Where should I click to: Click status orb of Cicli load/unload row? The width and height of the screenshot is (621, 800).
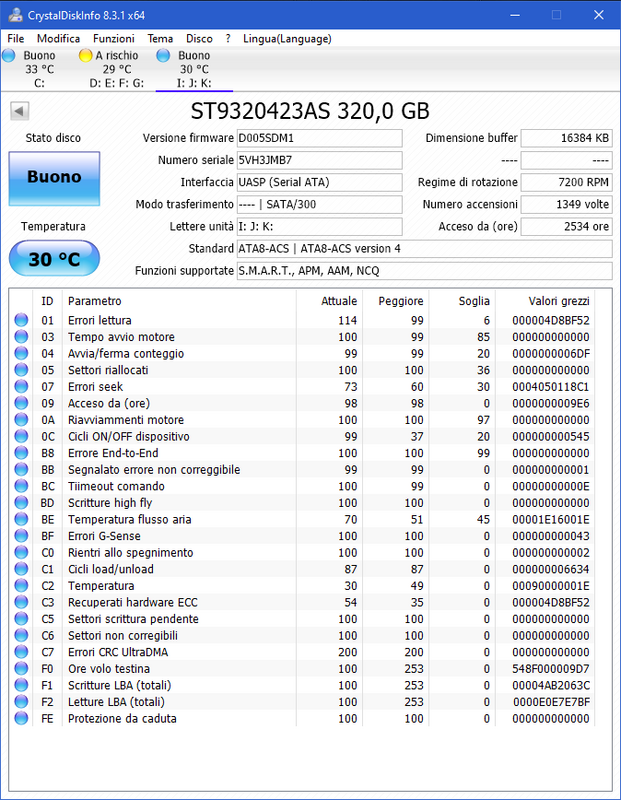21,569
